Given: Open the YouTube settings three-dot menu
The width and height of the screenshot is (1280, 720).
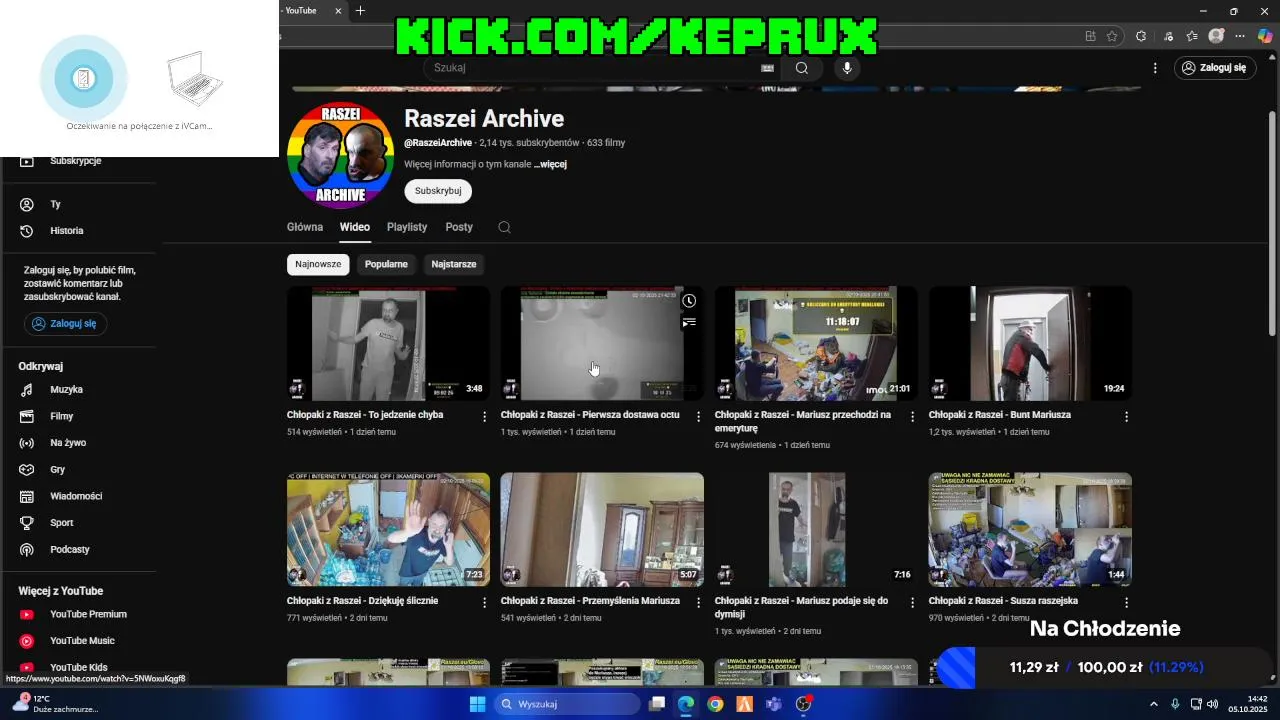Looking at the screenshot, I should 1155,68.
